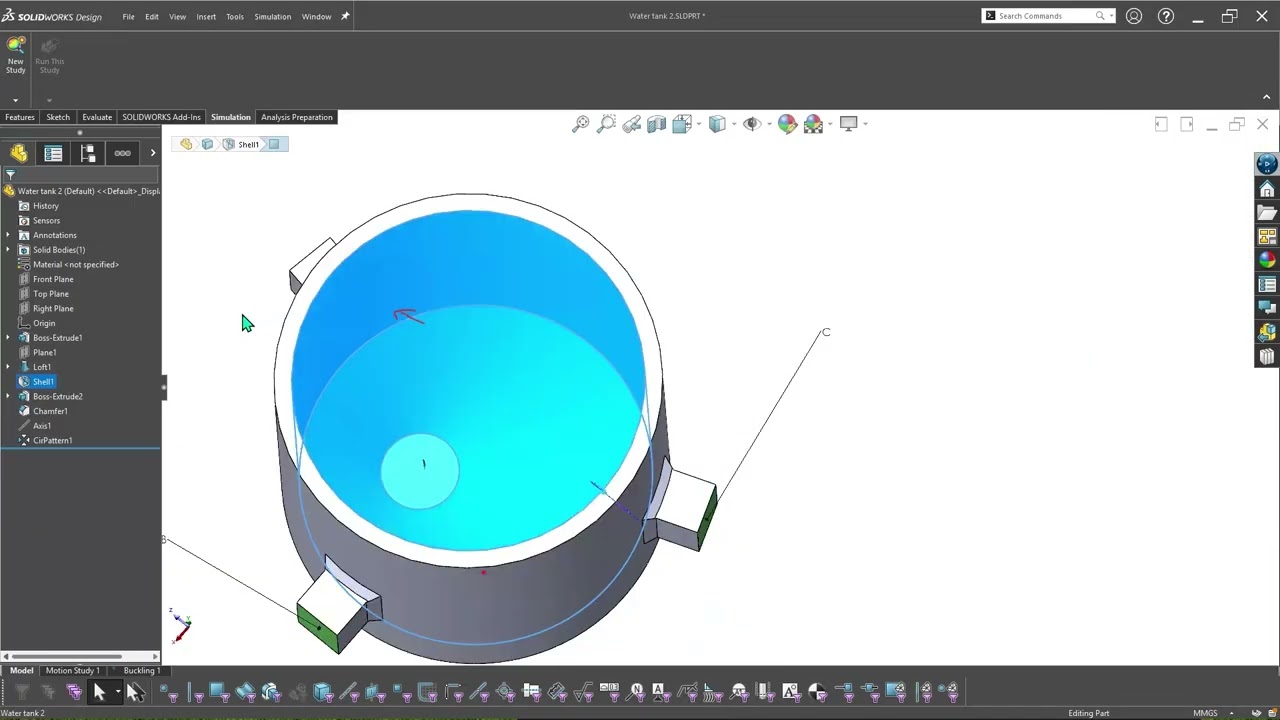The width and height of the screenshot is (1280, 720).
Task: Open the Hide/Show Items dropdown arrow
Action: point(768,124)
